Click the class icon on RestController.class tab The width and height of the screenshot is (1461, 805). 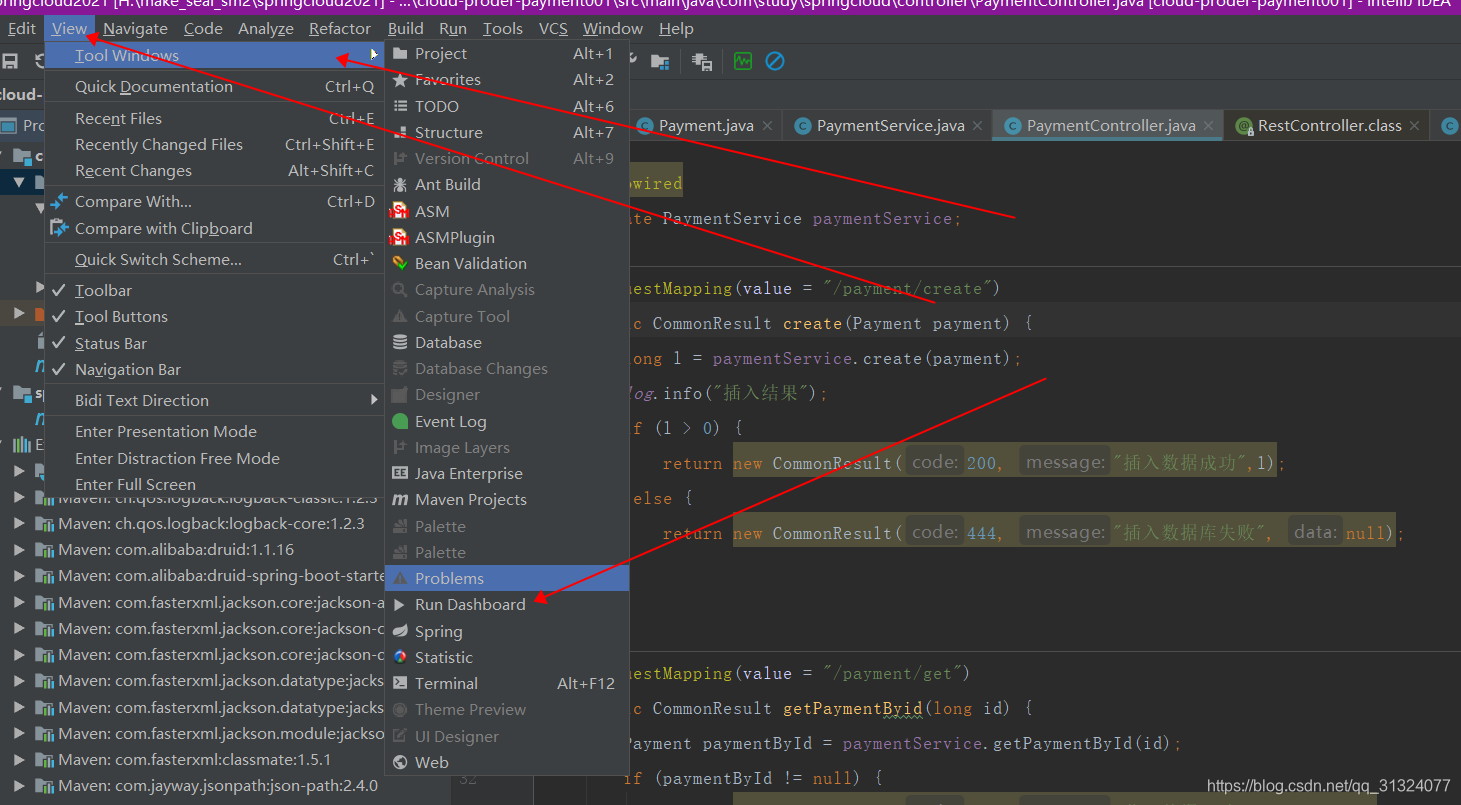[1244, 125]
